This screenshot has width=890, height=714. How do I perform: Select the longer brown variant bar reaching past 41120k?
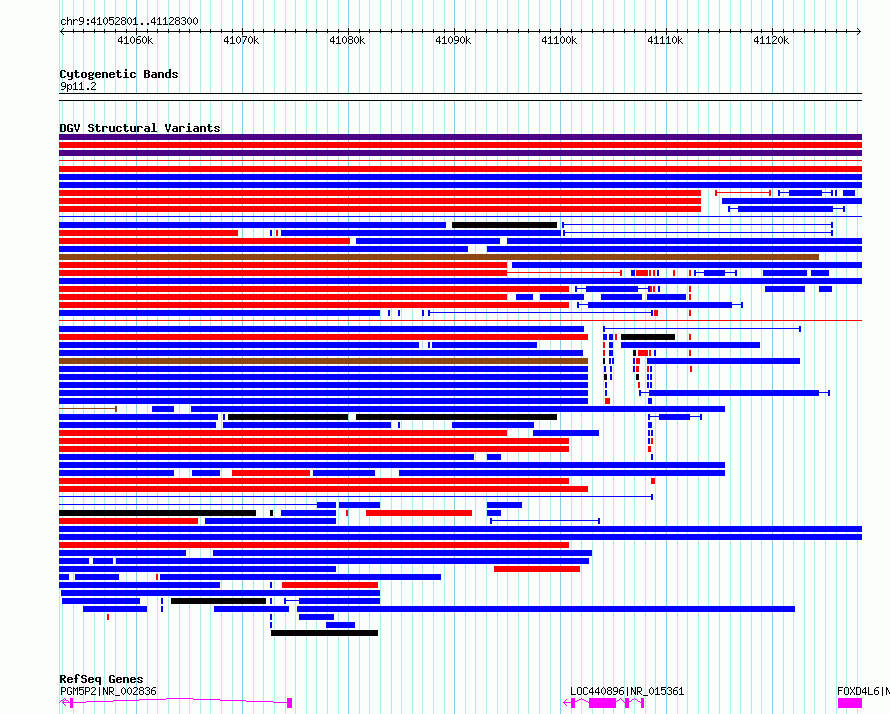tap(439, 257)
